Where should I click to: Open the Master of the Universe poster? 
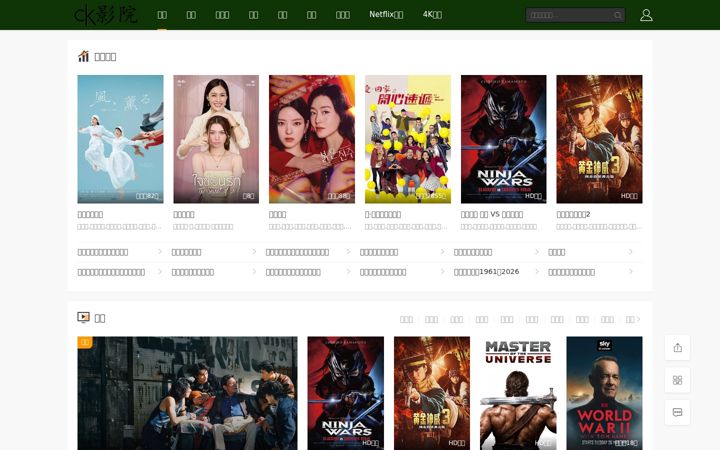click(518, 393)
